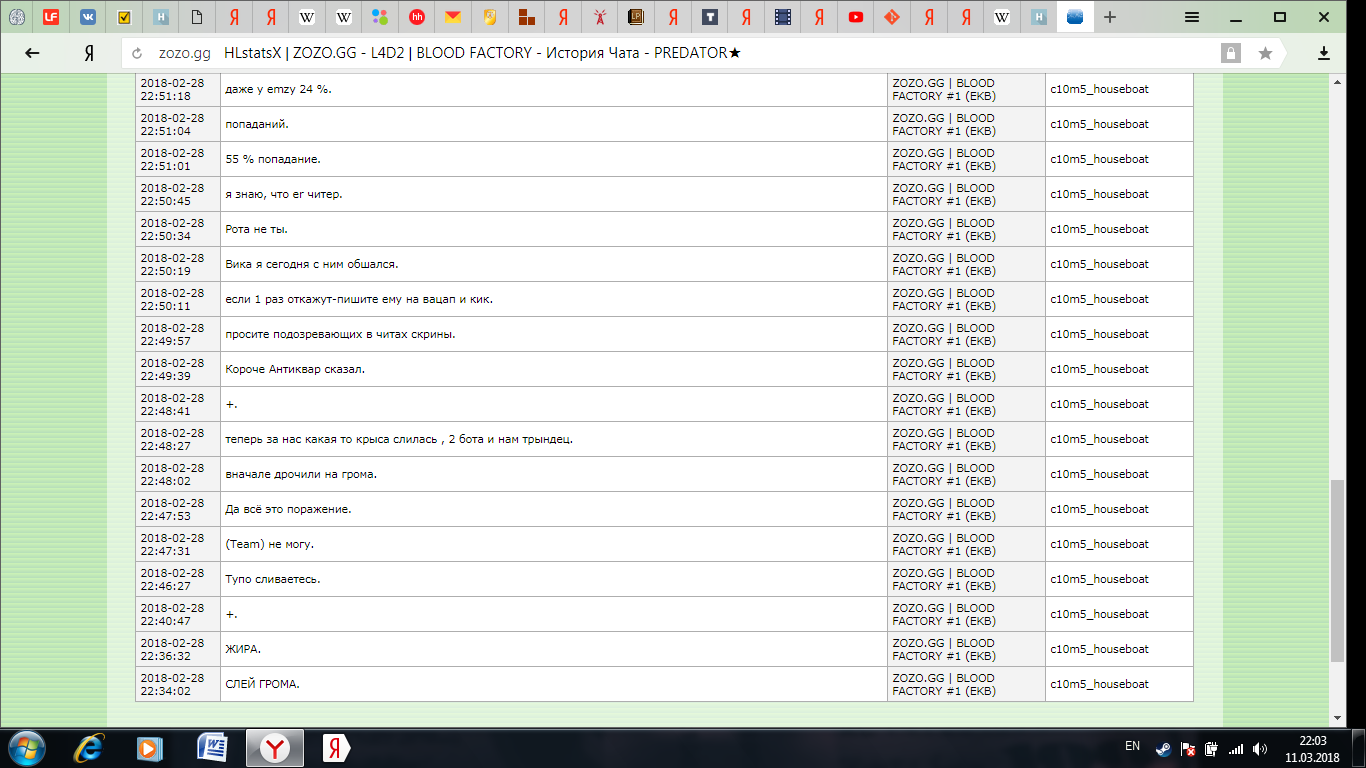Click the browser back arrow
Viewport: 1366px width, 768px height.
32,53
